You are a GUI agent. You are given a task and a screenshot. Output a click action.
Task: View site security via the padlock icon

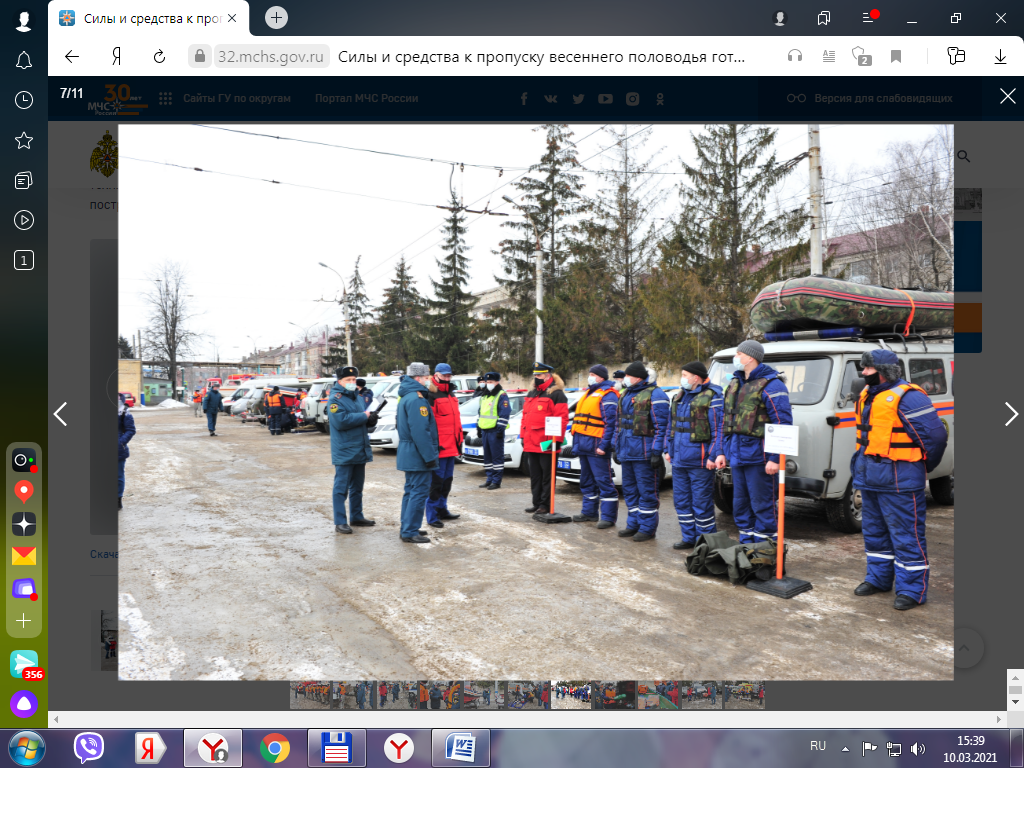click(x=200, y=56)
